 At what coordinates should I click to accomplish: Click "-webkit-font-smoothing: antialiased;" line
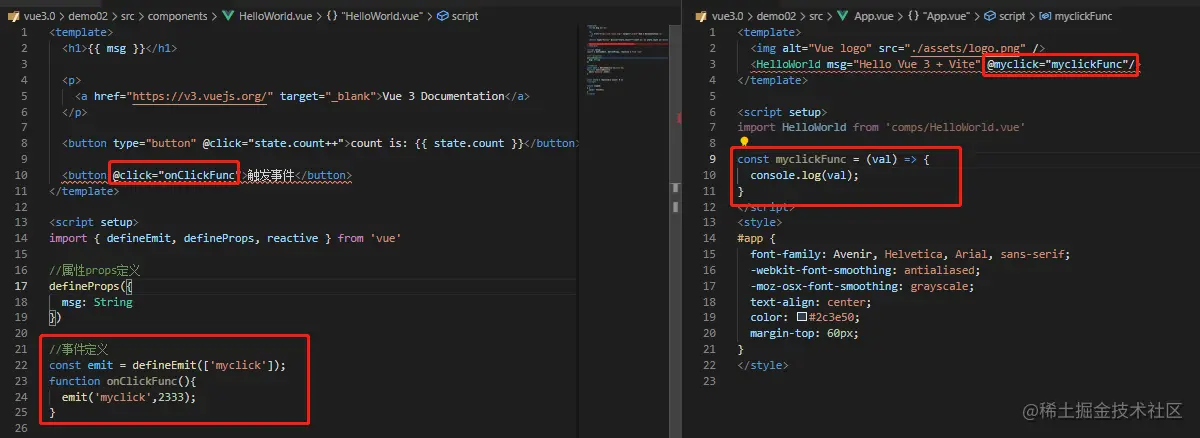(x=866, y=270)
